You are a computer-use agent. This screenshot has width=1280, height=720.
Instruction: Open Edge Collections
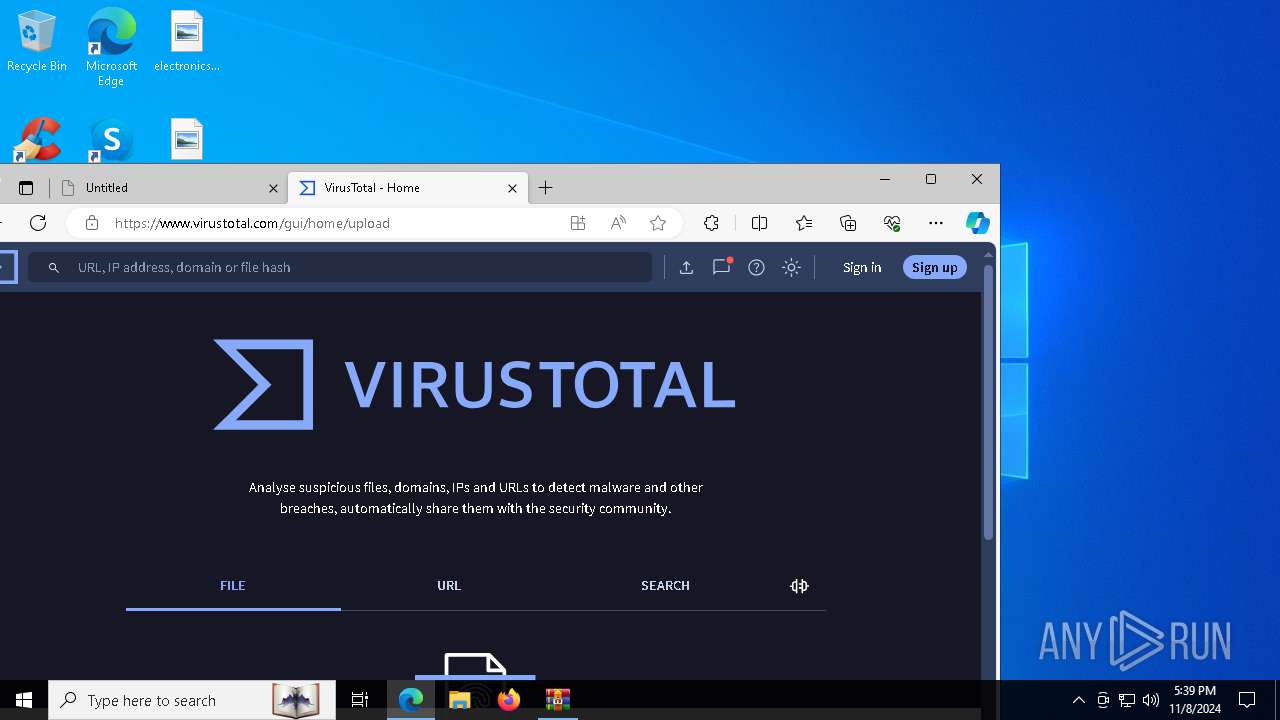[x=848, y=223]
